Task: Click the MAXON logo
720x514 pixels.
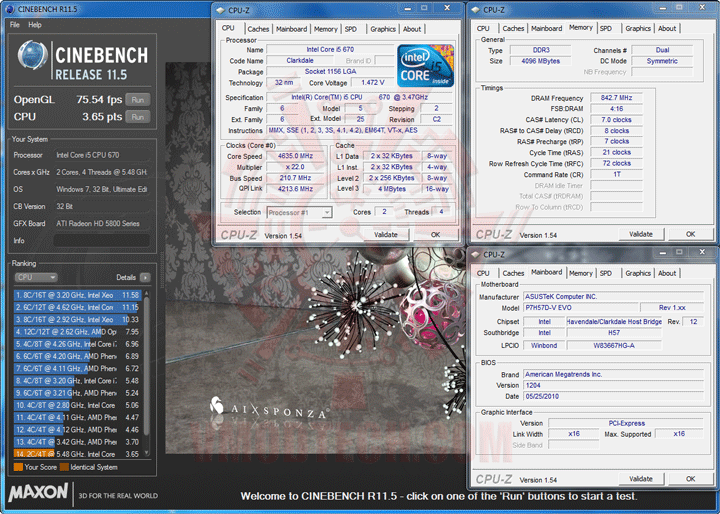Action: click(x=38, y=492)
